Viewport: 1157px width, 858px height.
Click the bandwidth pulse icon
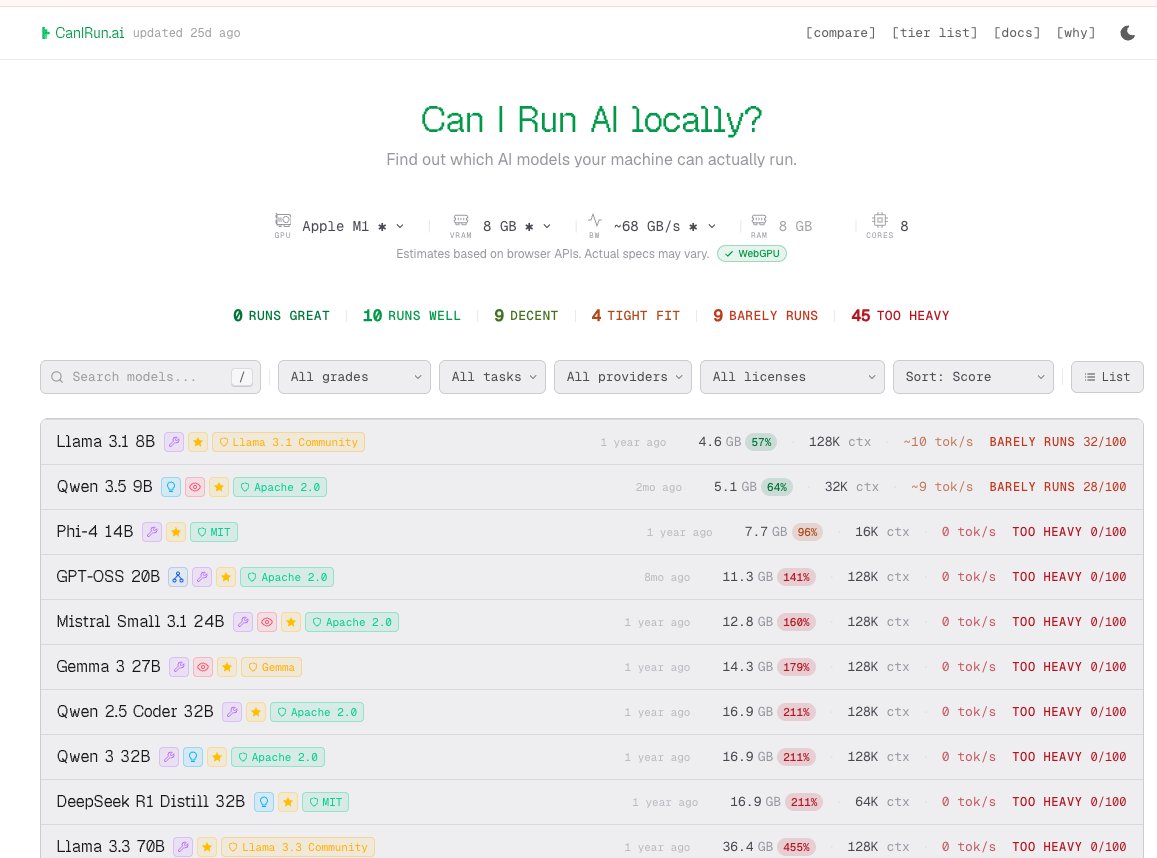point(595,220)
